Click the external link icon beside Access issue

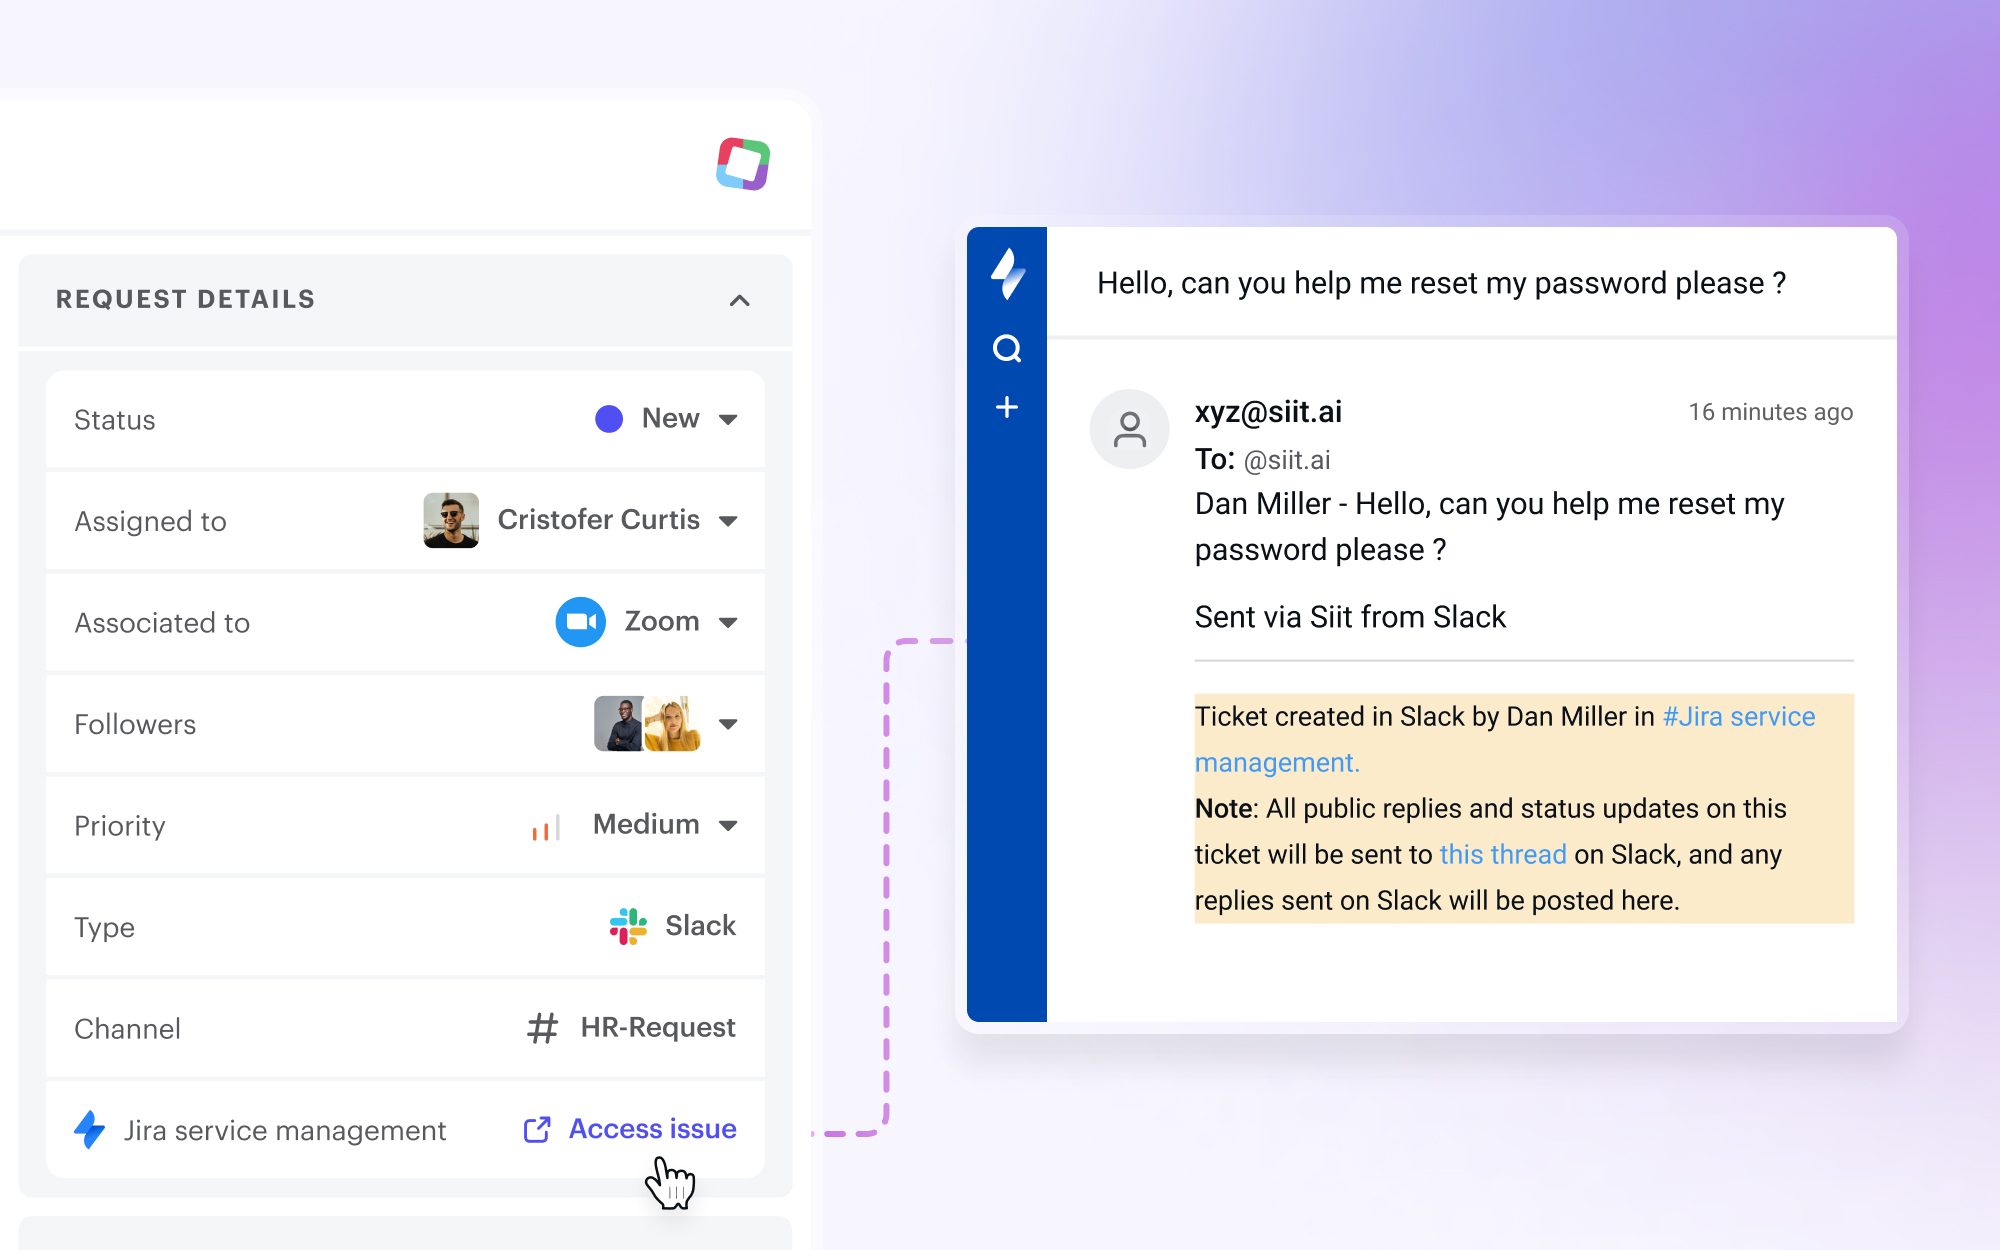coord(537,1129)
